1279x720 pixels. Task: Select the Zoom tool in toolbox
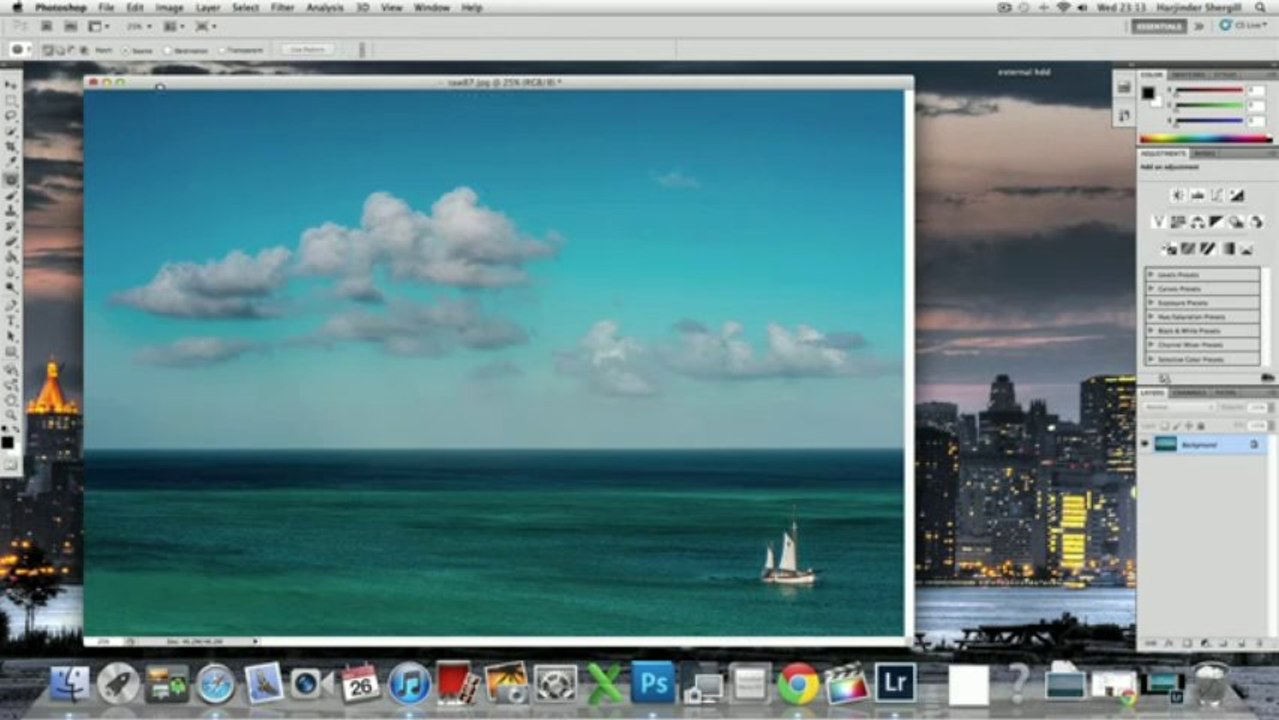11,415
